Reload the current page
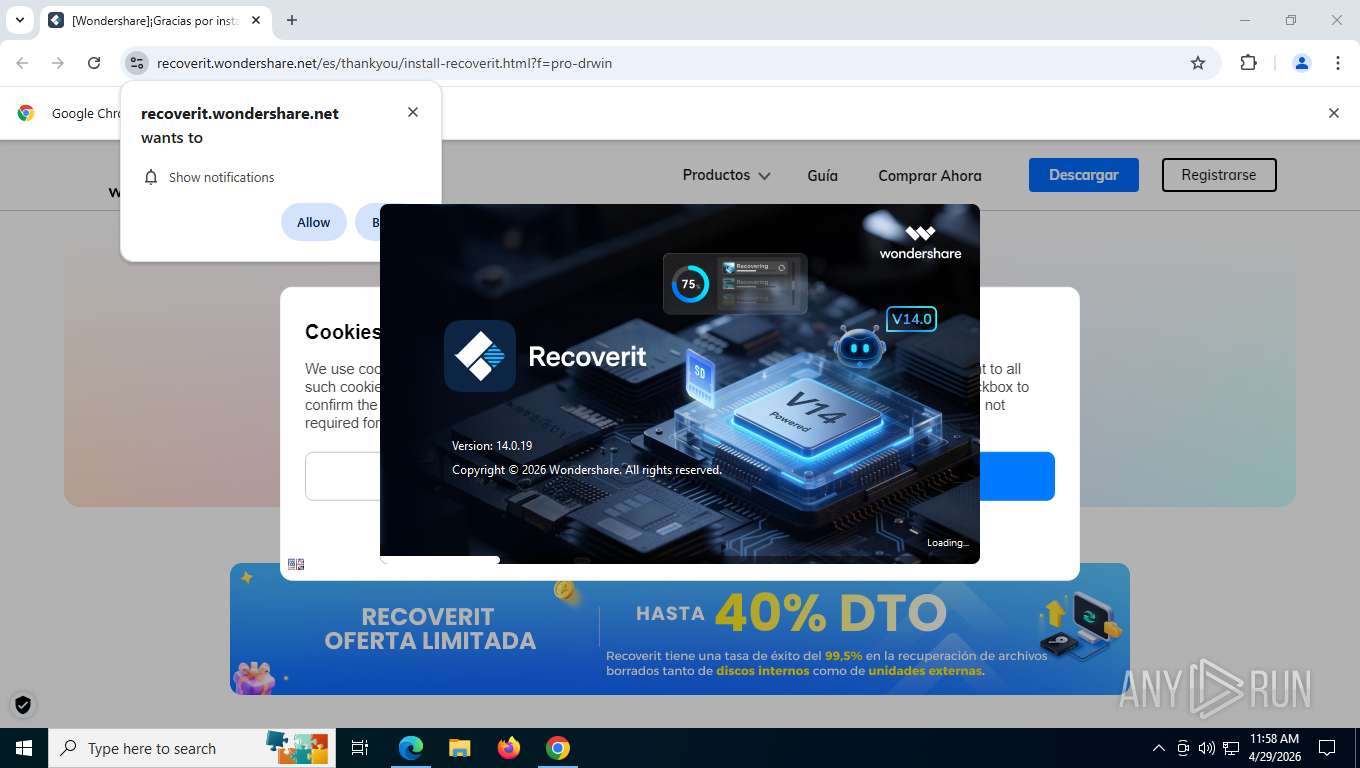The height and width of the screenshot is (768, 1360). 94,63
